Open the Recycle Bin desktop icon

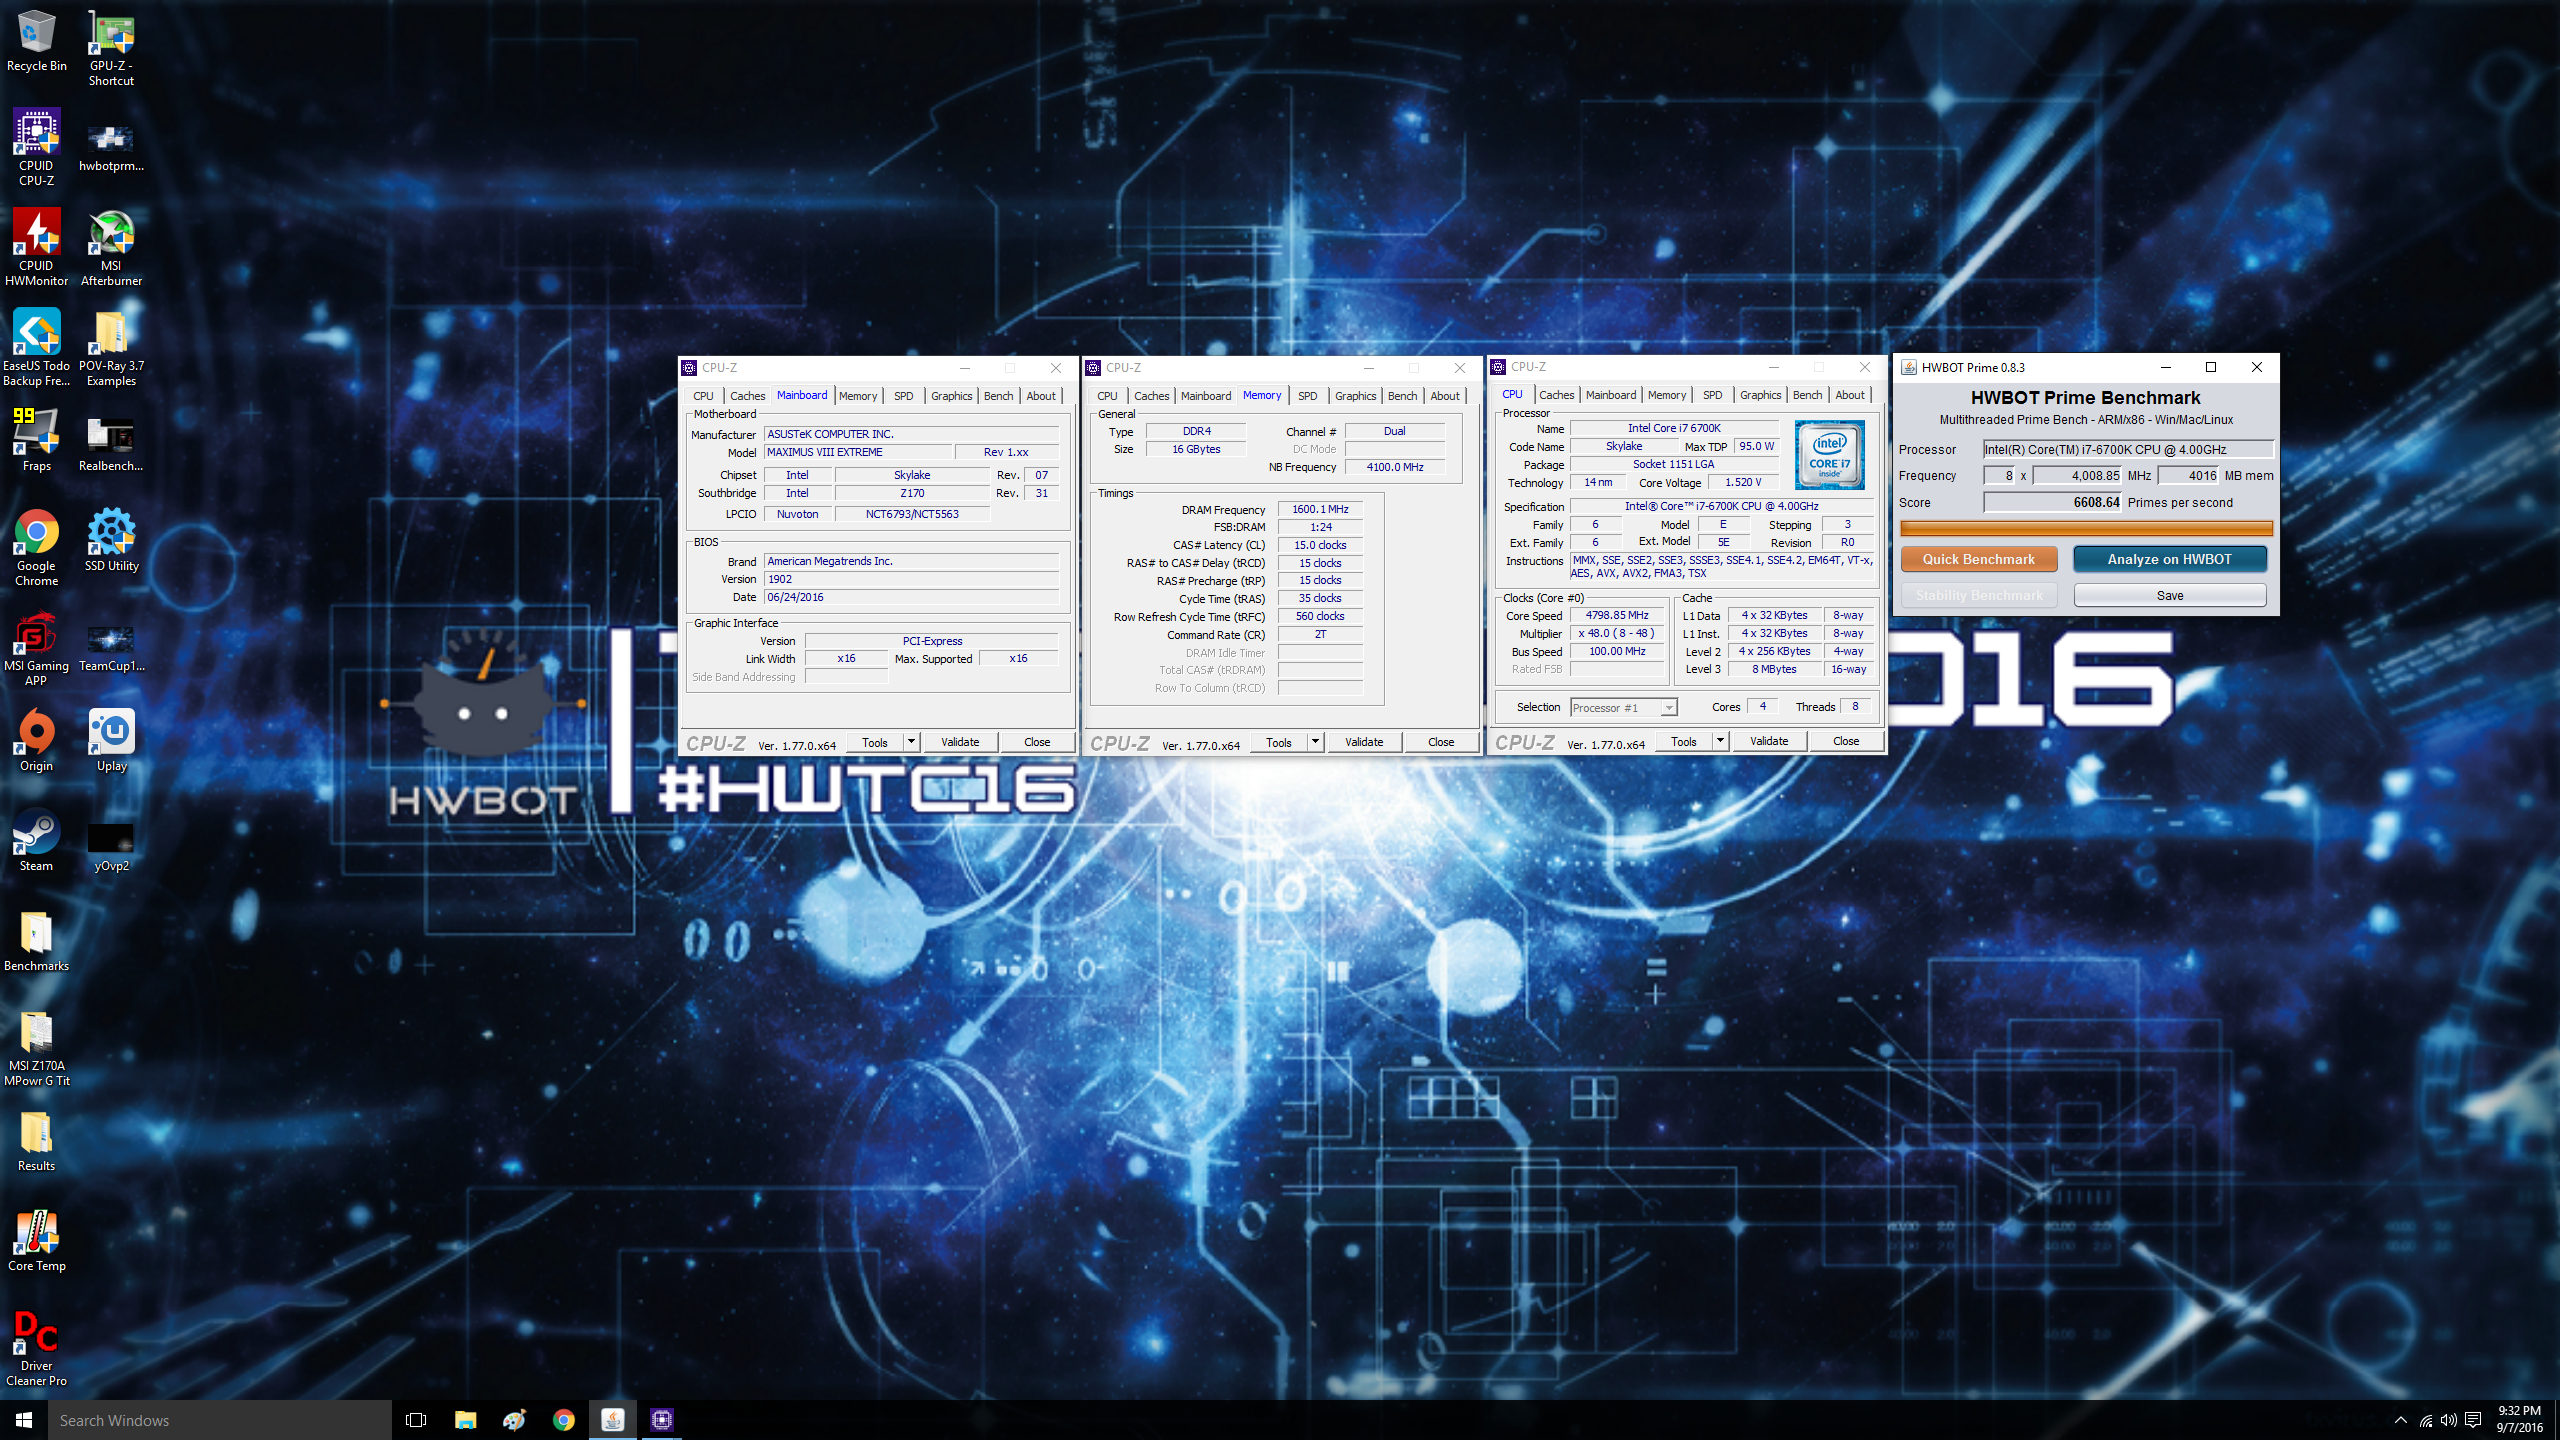point(37,42)
